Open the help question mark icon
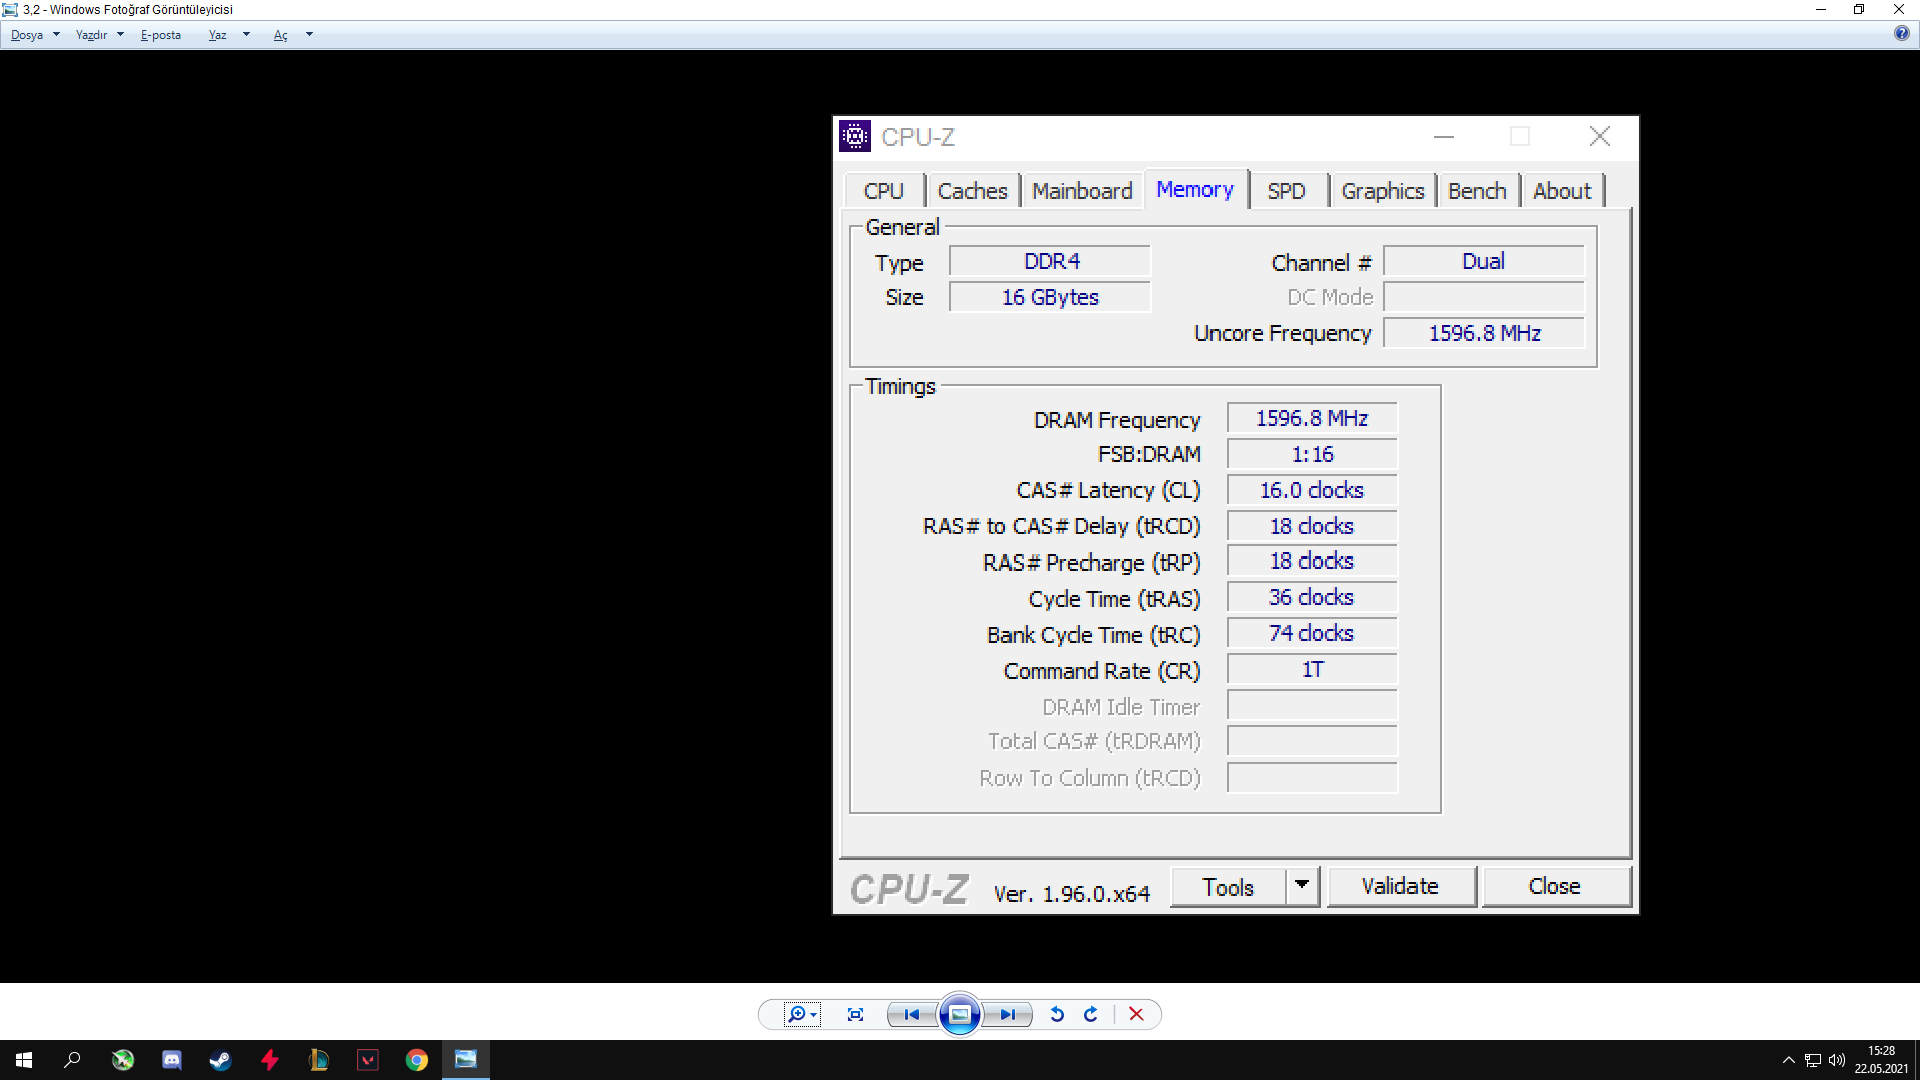 (1901, 34)
